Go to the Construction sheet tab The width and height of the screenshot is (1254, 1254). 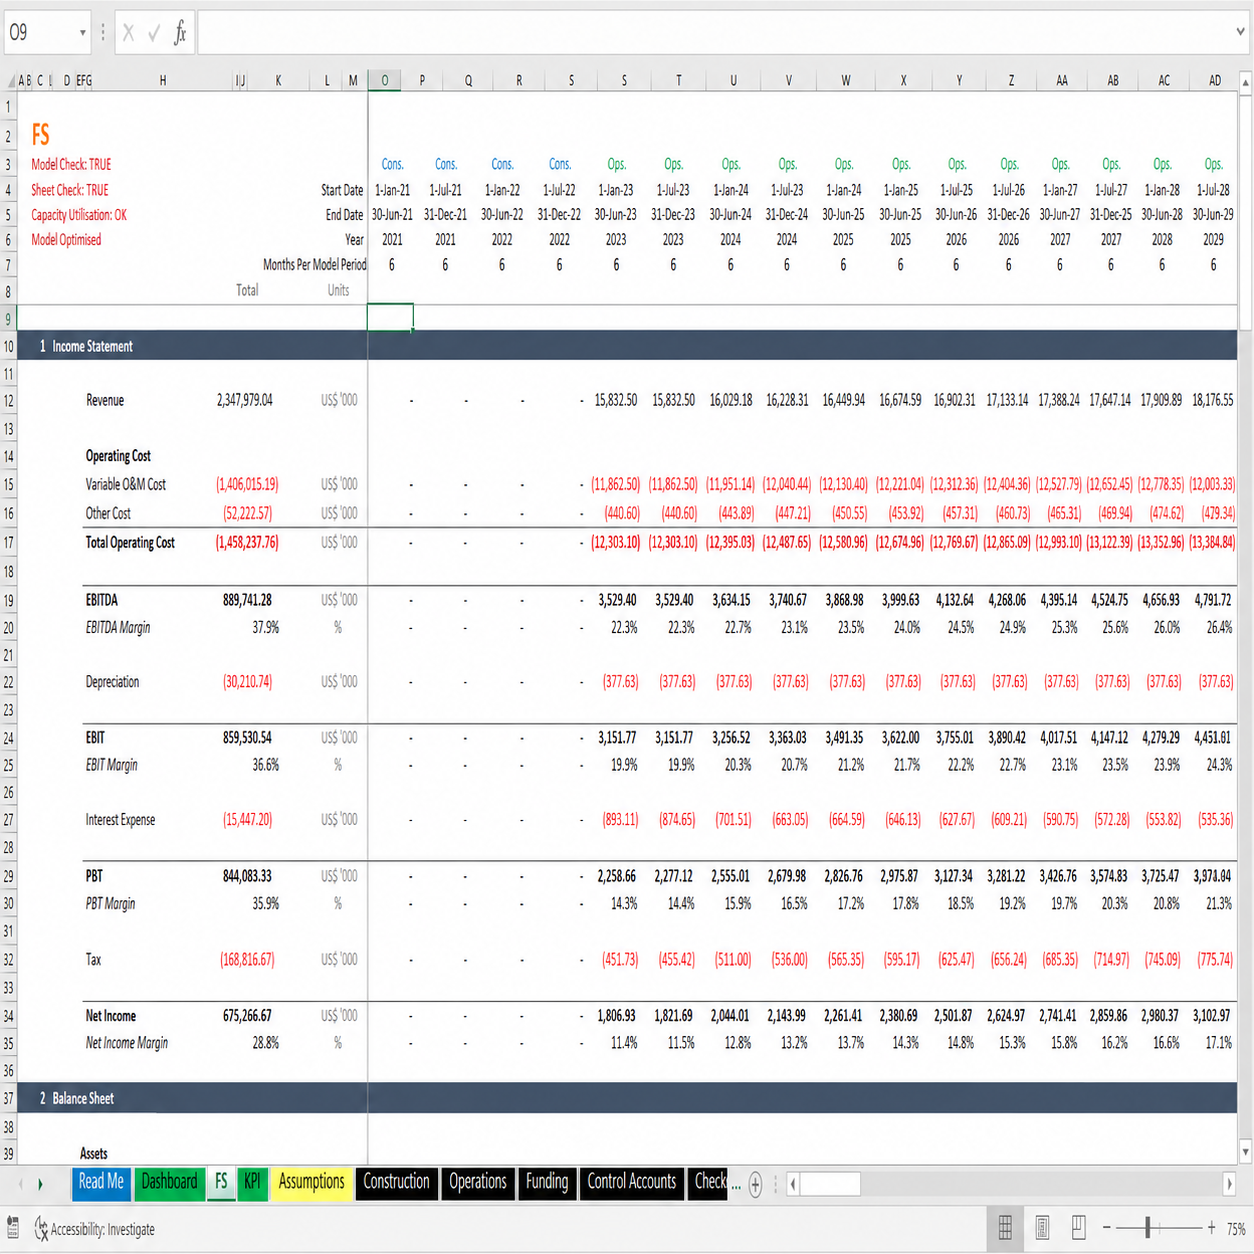396,1182
